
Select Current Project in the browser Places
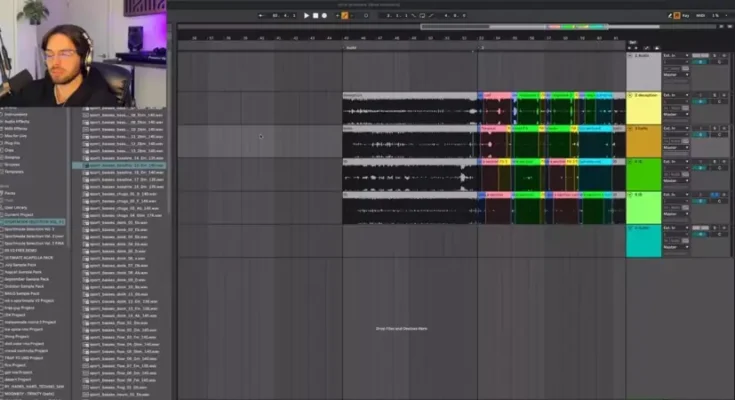(22, 214)
